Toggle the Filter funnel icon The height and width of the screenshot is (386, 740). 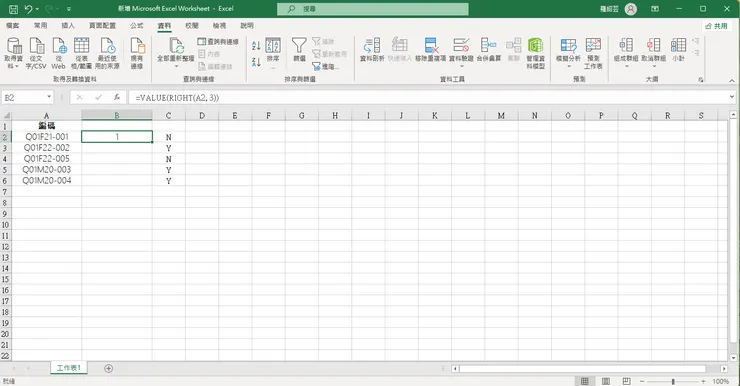[x=299, y=46]
